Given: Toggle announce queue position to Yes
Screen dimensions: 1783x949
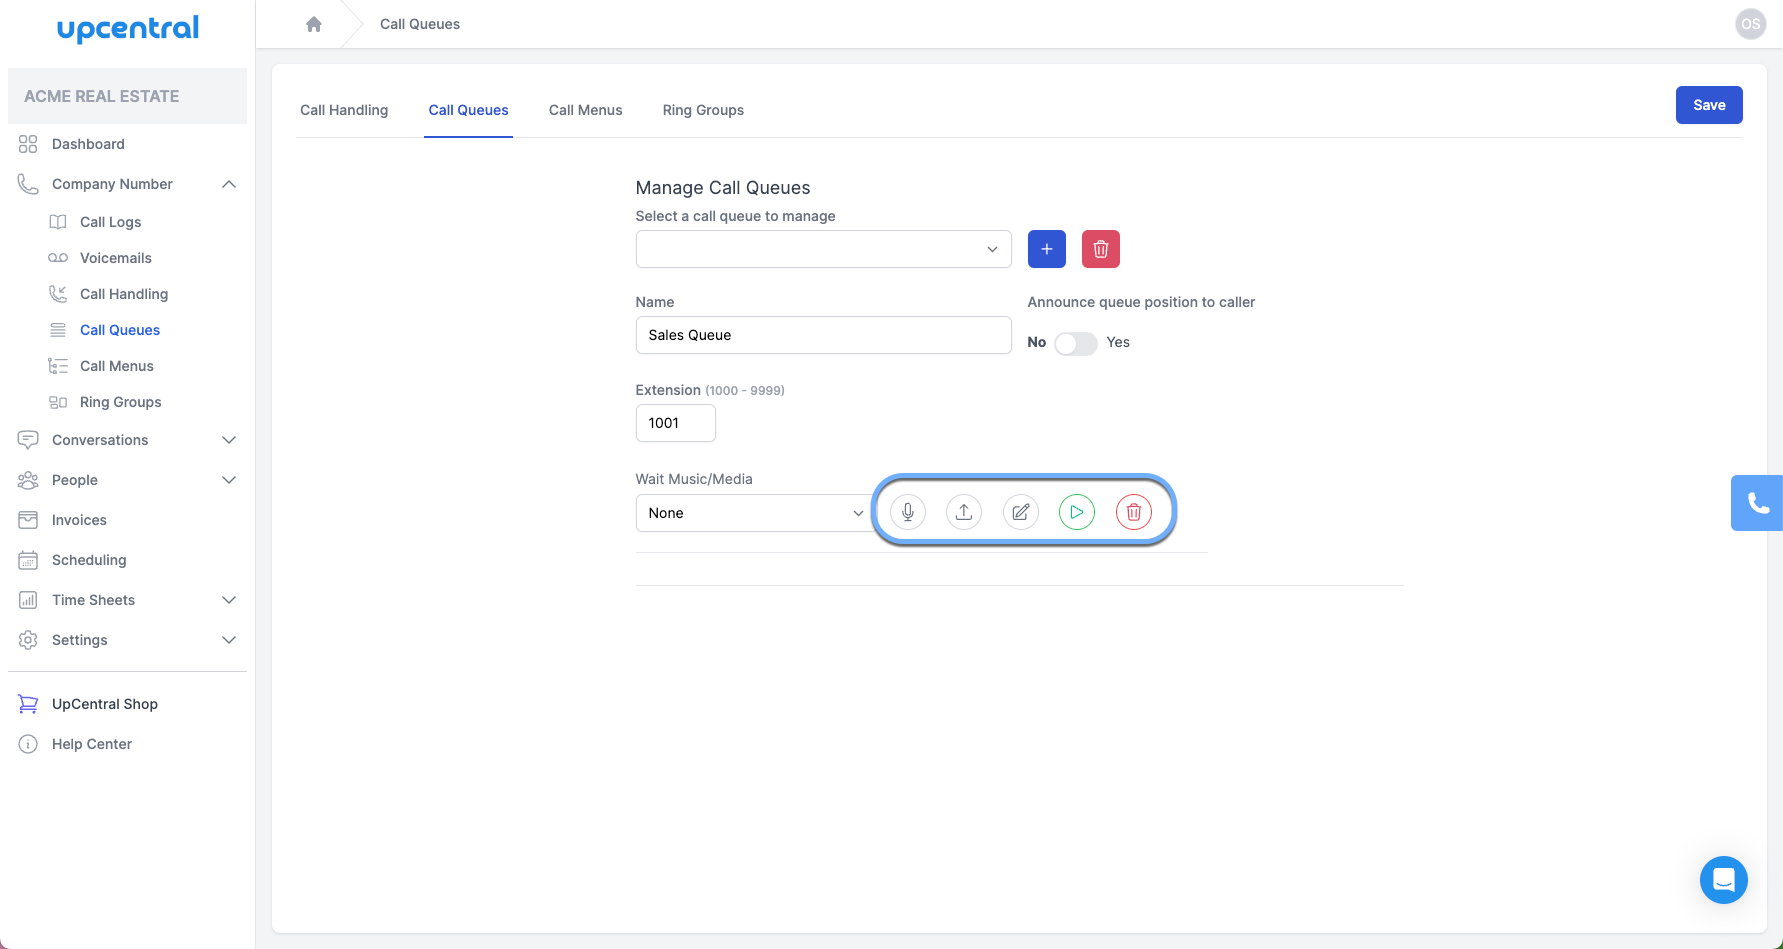Looking at the screenshot, I should pyautogui.click(x=1075, y=342).
